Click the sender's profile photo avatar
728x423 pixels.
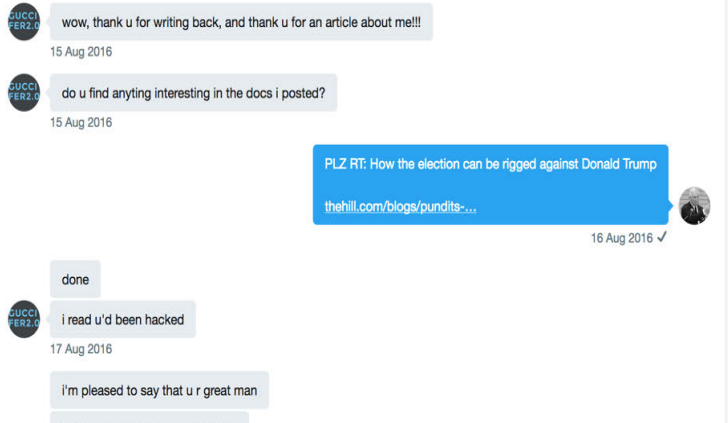[695, 206]
